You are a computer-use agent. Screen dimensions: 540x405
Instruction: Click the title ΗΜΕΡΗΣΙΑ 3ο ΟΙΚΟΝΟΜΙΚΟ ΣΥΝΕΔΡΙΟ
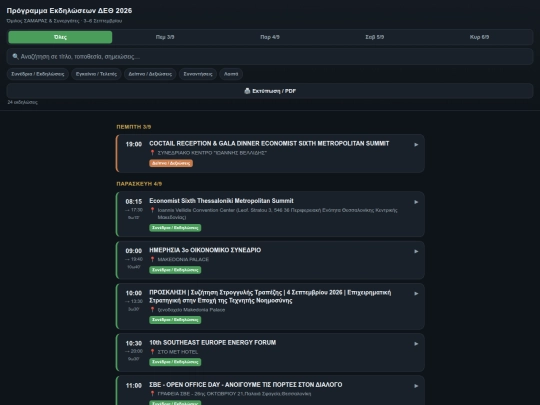(x=205, y=250)
